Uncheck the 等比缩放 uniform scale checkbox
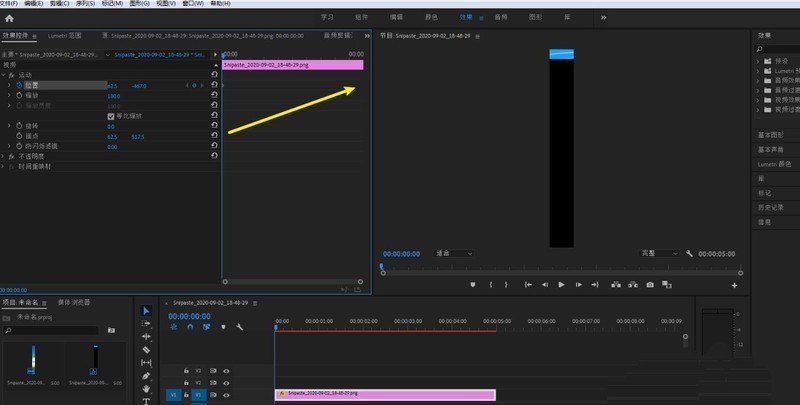Screen dimensions: 800x405 pos(110,116)
